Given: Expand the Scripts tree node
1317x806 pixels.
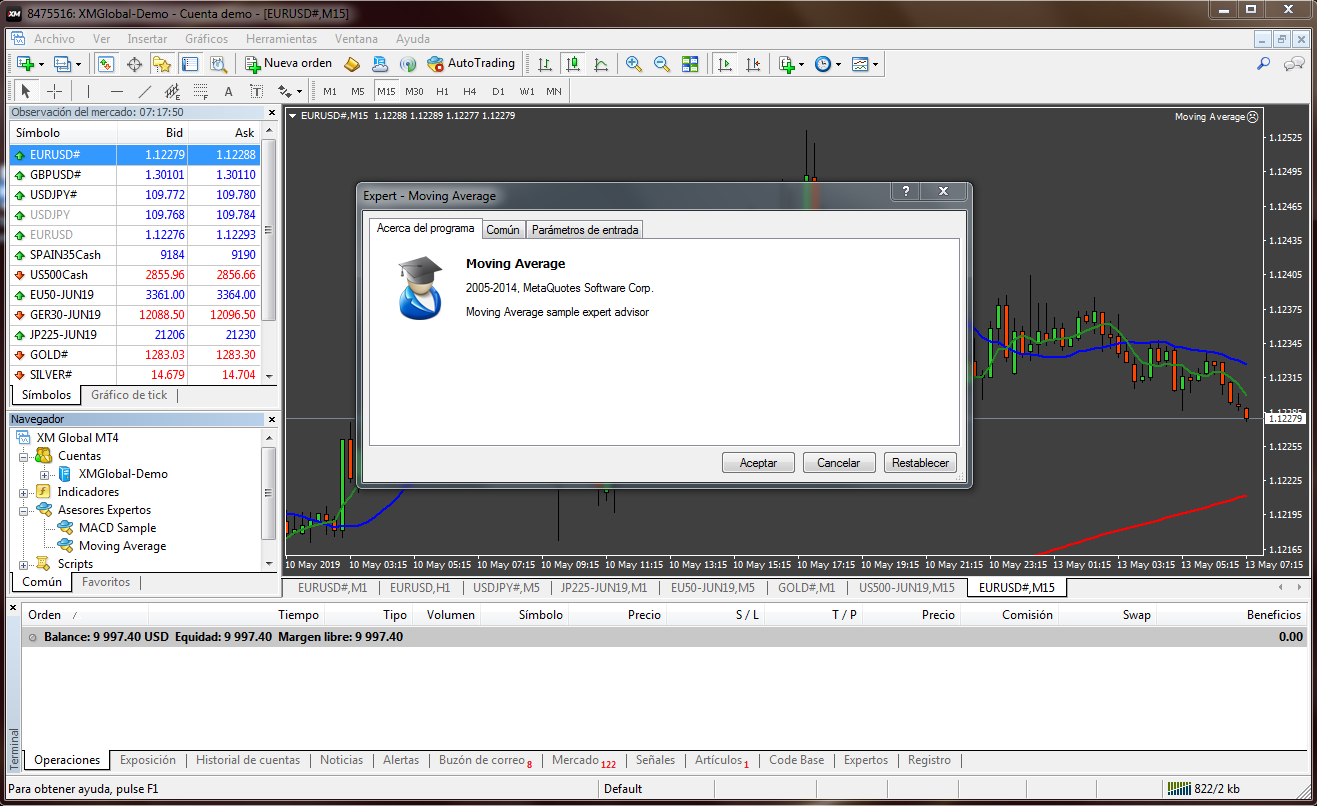Looking at the screenshot, I should coord(24,564).
